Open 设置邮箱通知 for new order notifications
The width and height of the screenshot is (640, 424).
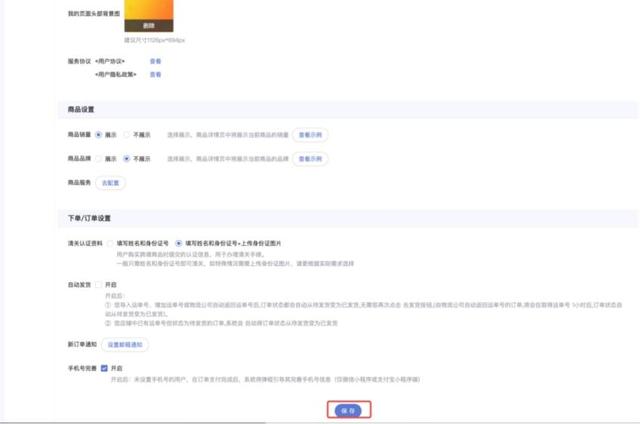125,345
